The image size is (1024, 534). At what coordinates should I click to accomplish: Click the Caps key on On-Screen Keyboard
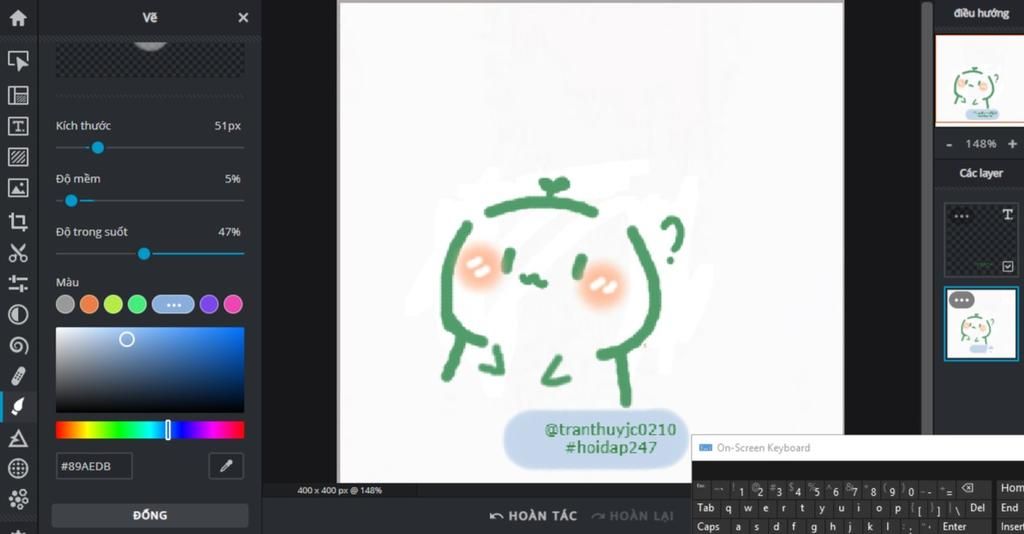709,526
